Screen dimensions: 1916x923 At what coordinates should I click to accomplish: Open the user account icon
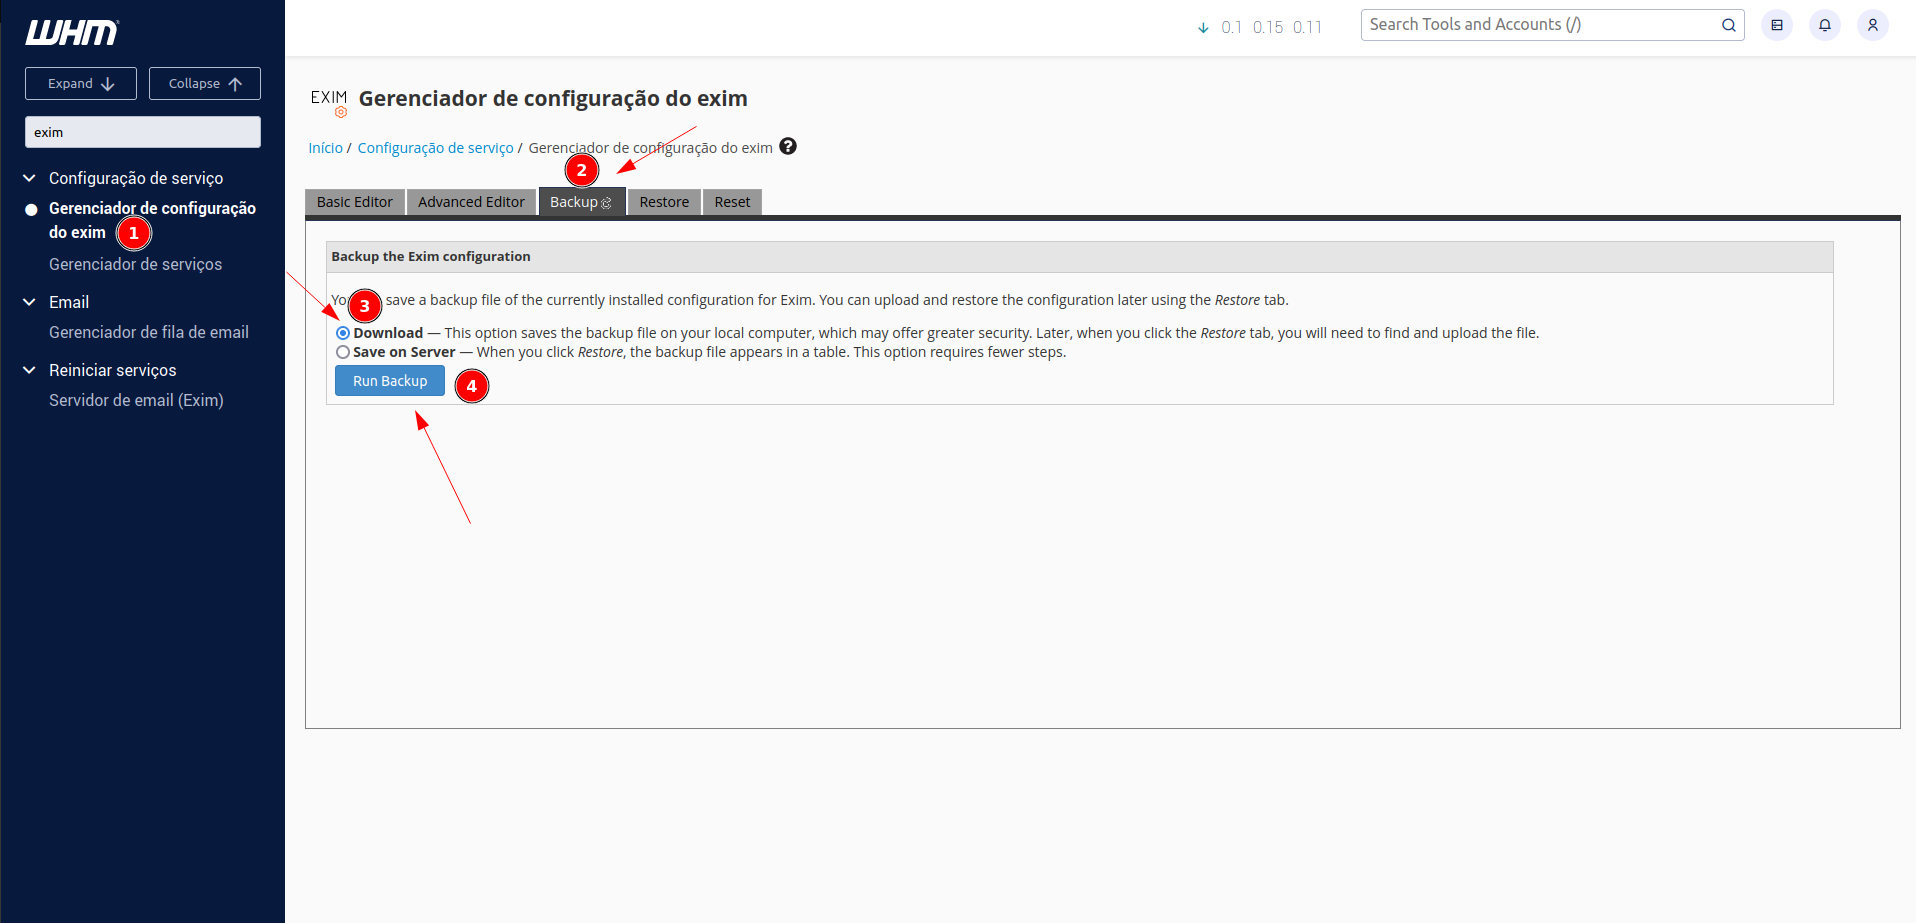pos(1872,25)
